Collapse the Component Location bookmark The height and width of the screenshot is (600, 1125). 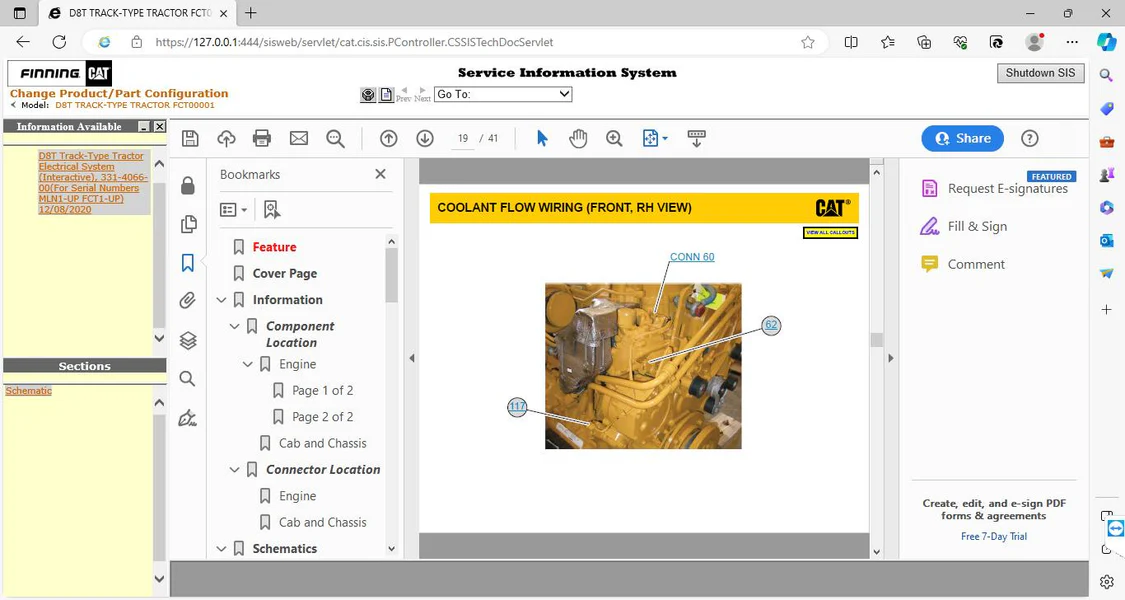pyautogui.click(x=235, y=327)
